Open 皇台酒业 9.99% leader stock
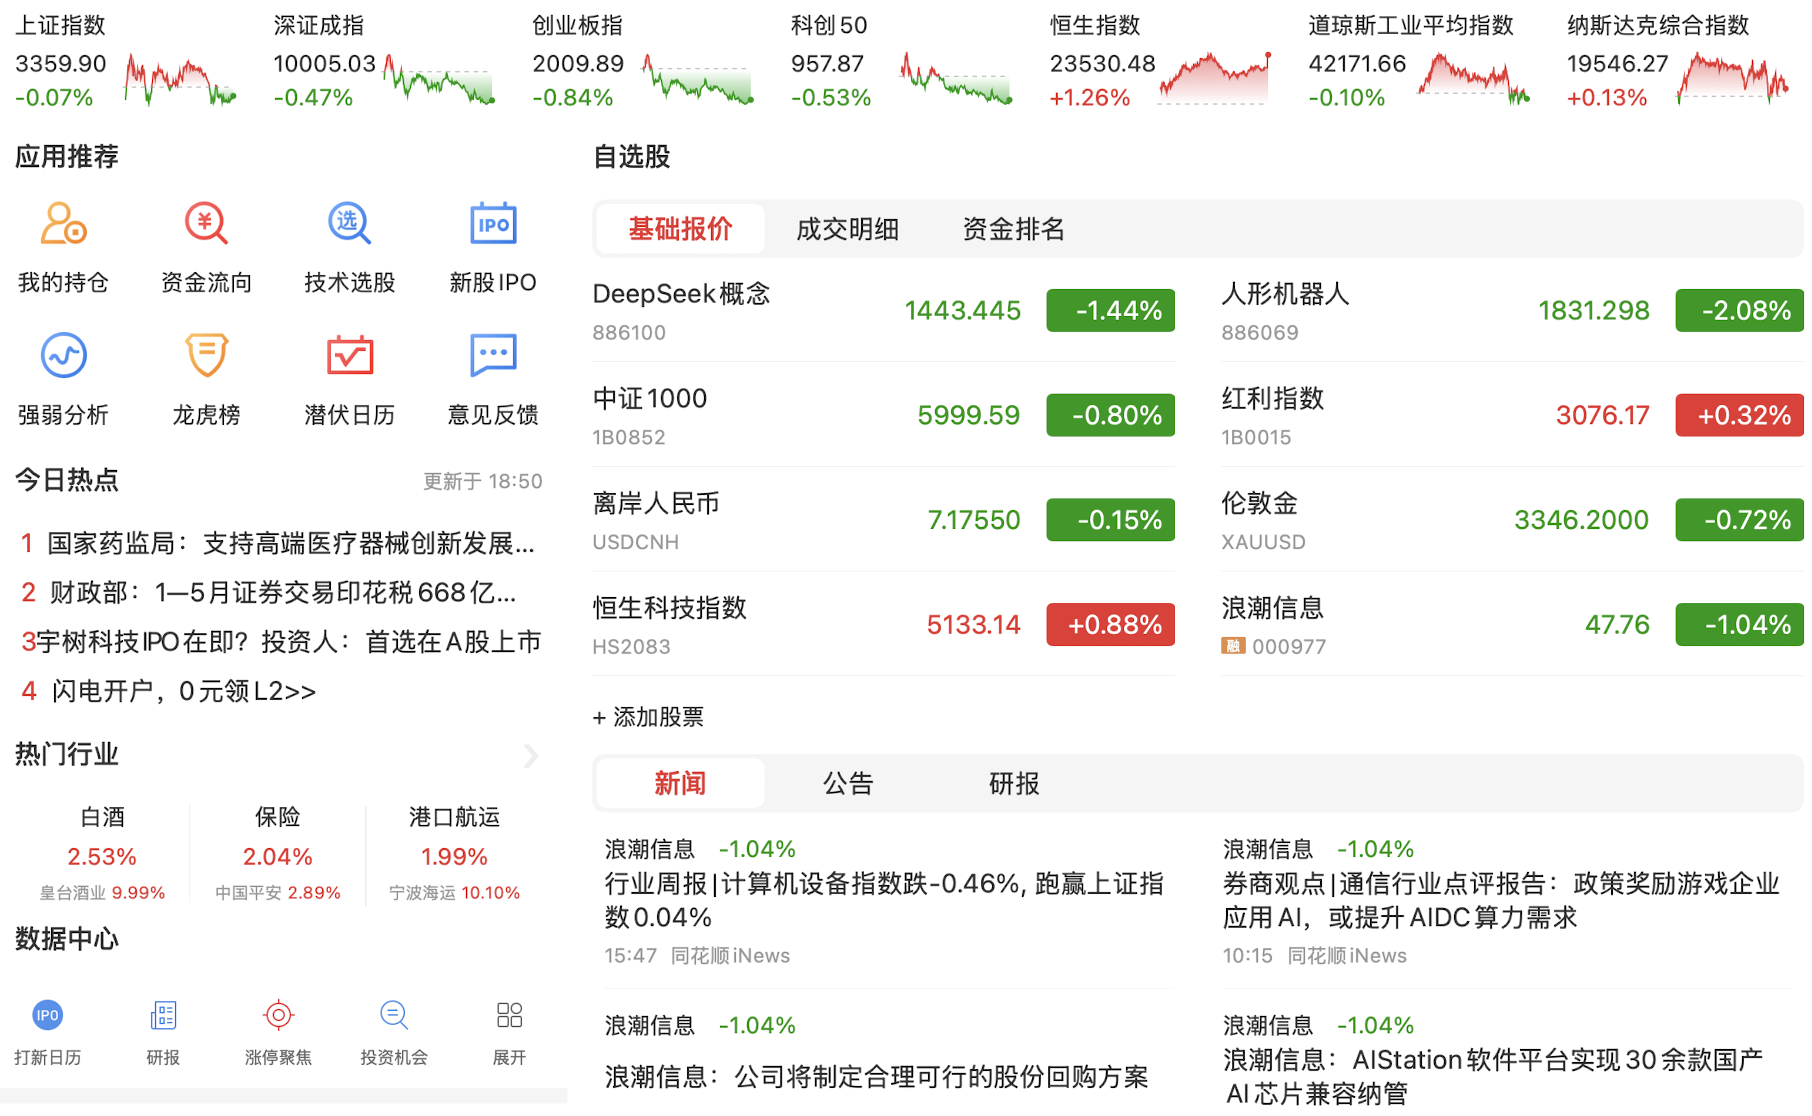The width and height of the screenshot is (1812, 1116). pyautogui.click(x=102, y=893)
